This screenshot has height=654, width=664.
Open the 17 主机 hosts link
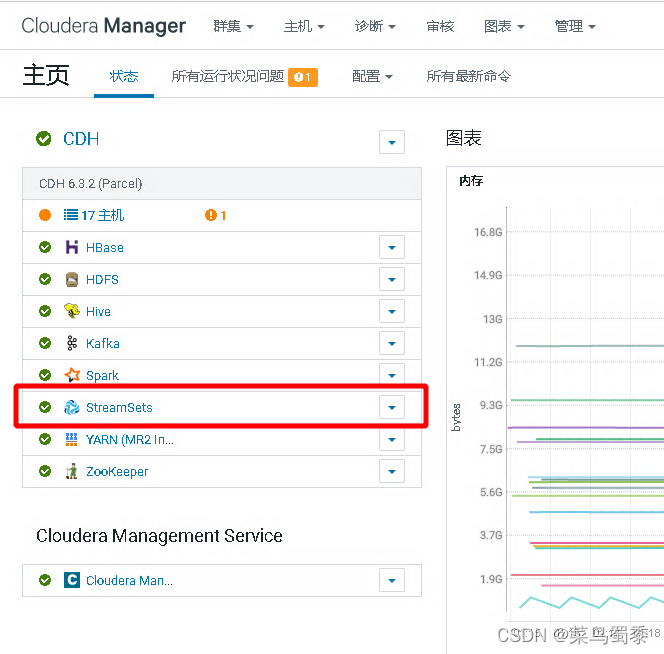point(102,215)
